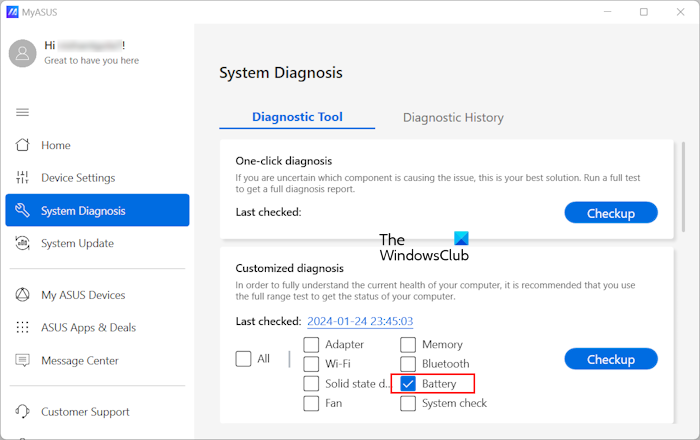Click Checkup for Customized diagnosis
The image size is (700, 440).
[x=610, y=359]
